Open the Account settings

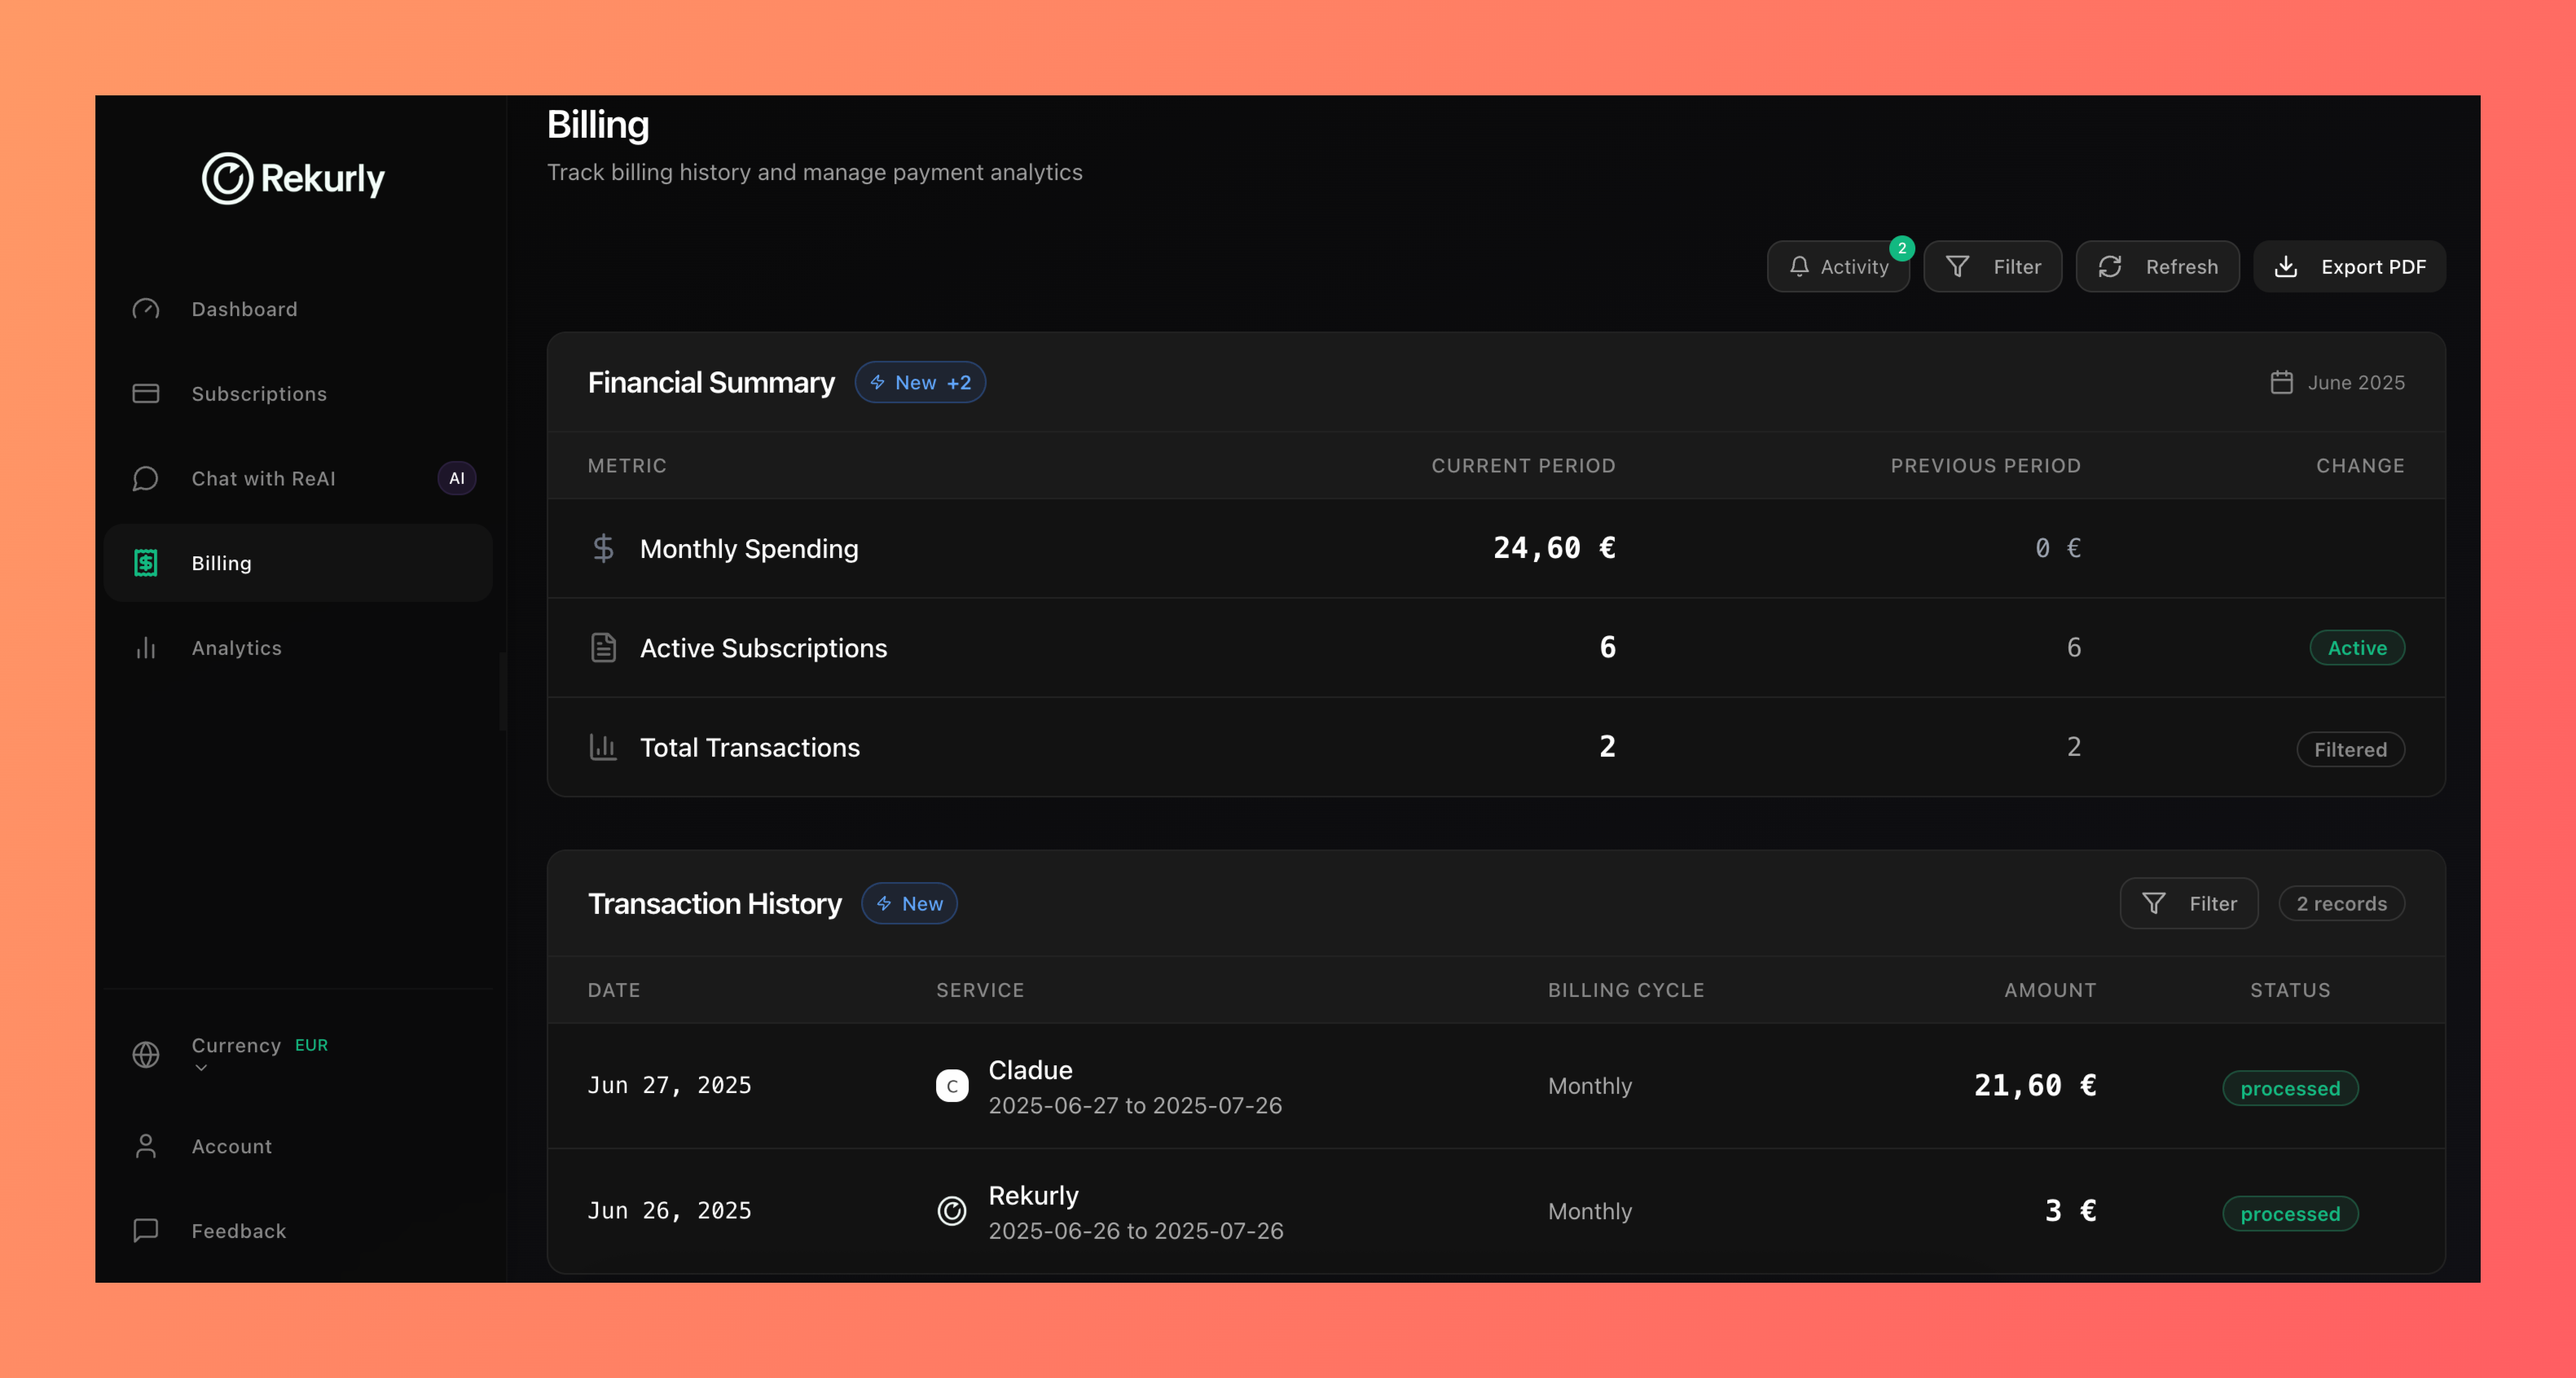point(297,1146)
